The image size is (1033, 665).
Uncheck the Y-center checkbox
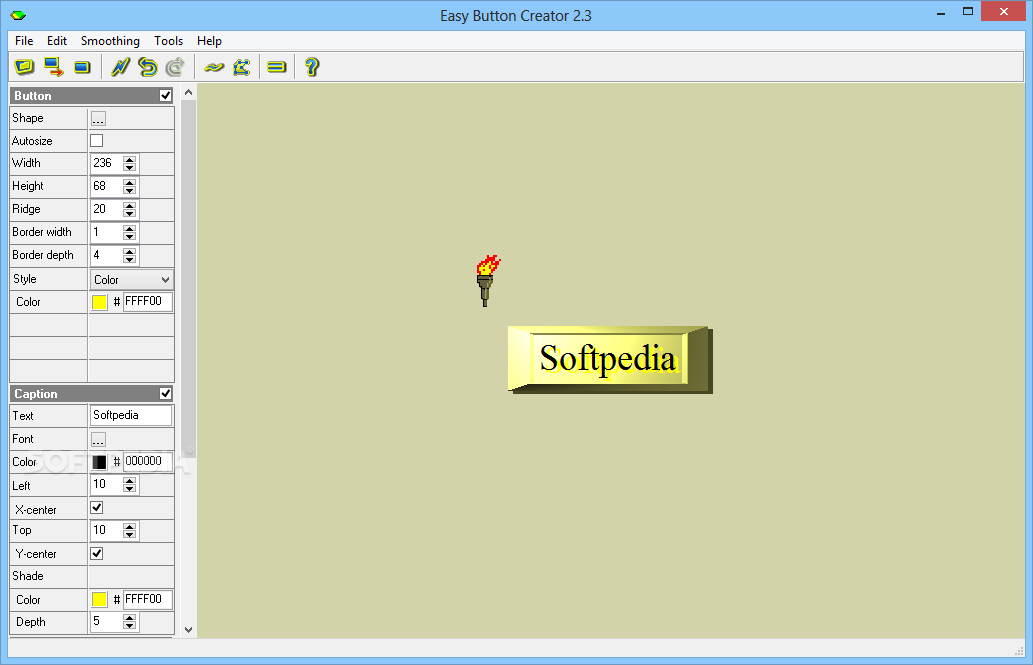tap(96, 554)
